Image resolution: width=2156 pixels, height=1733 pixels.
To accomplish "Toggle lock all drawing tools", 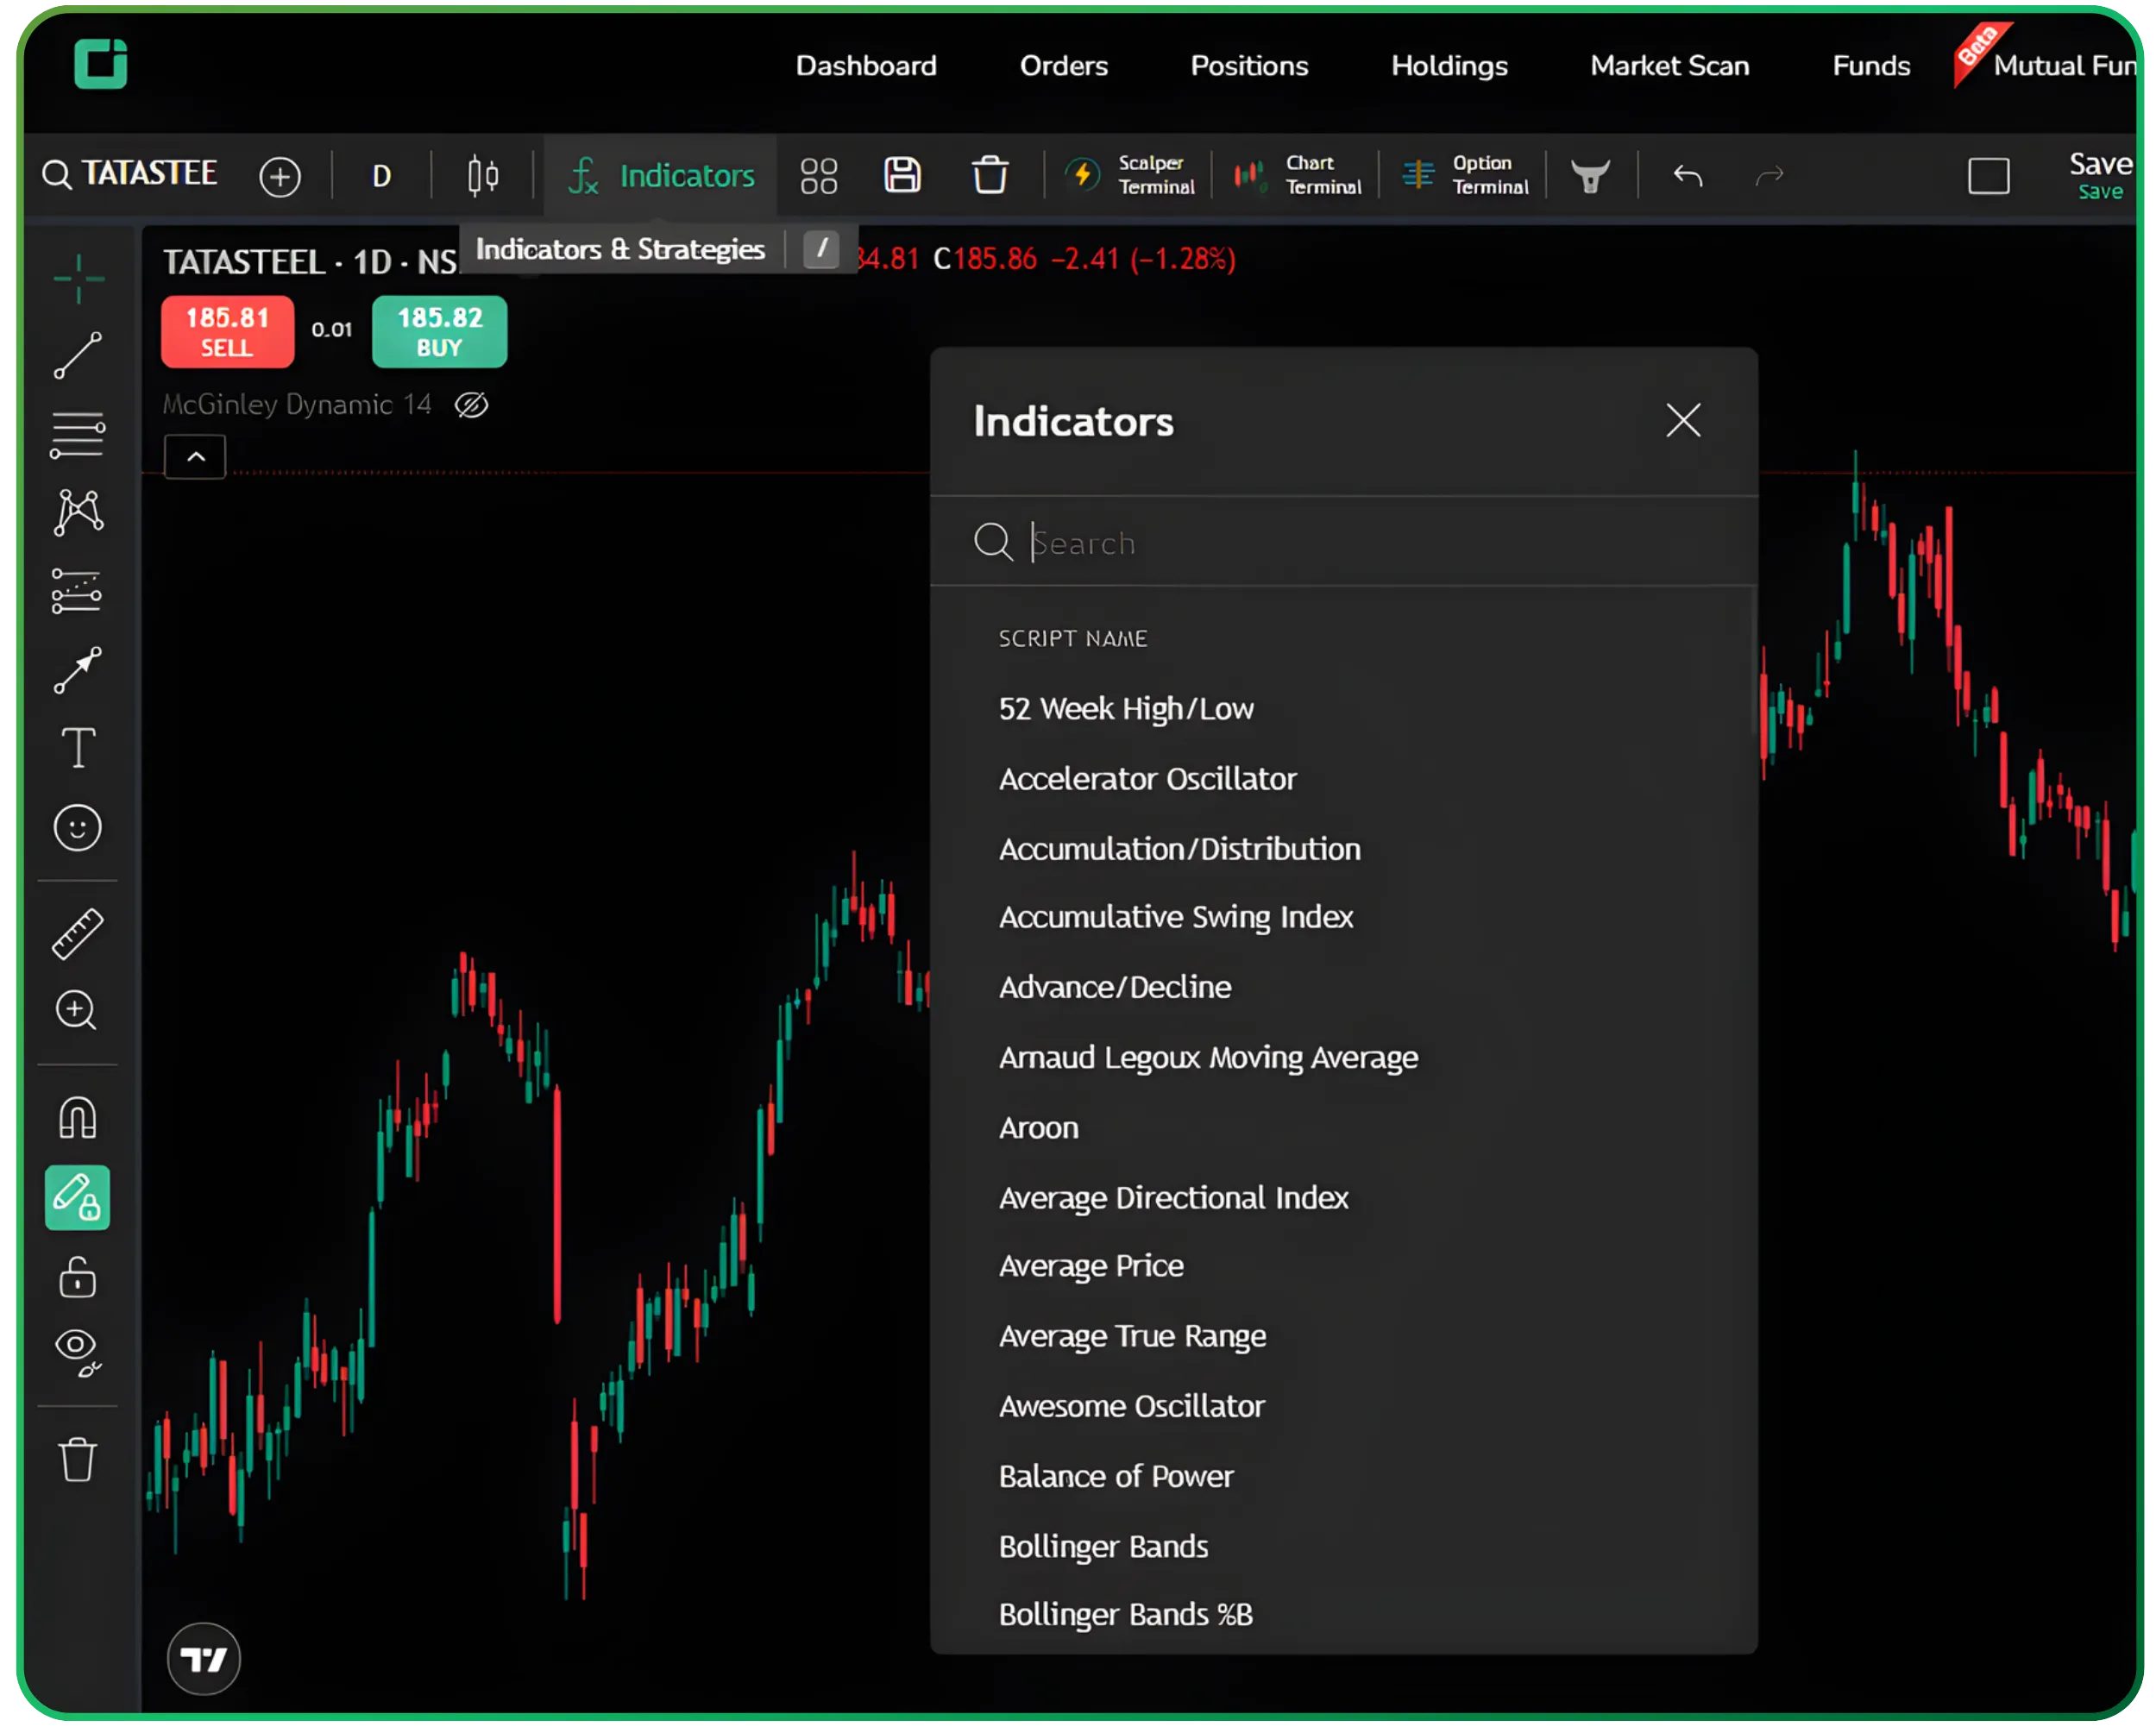I will pos(78,1277).
